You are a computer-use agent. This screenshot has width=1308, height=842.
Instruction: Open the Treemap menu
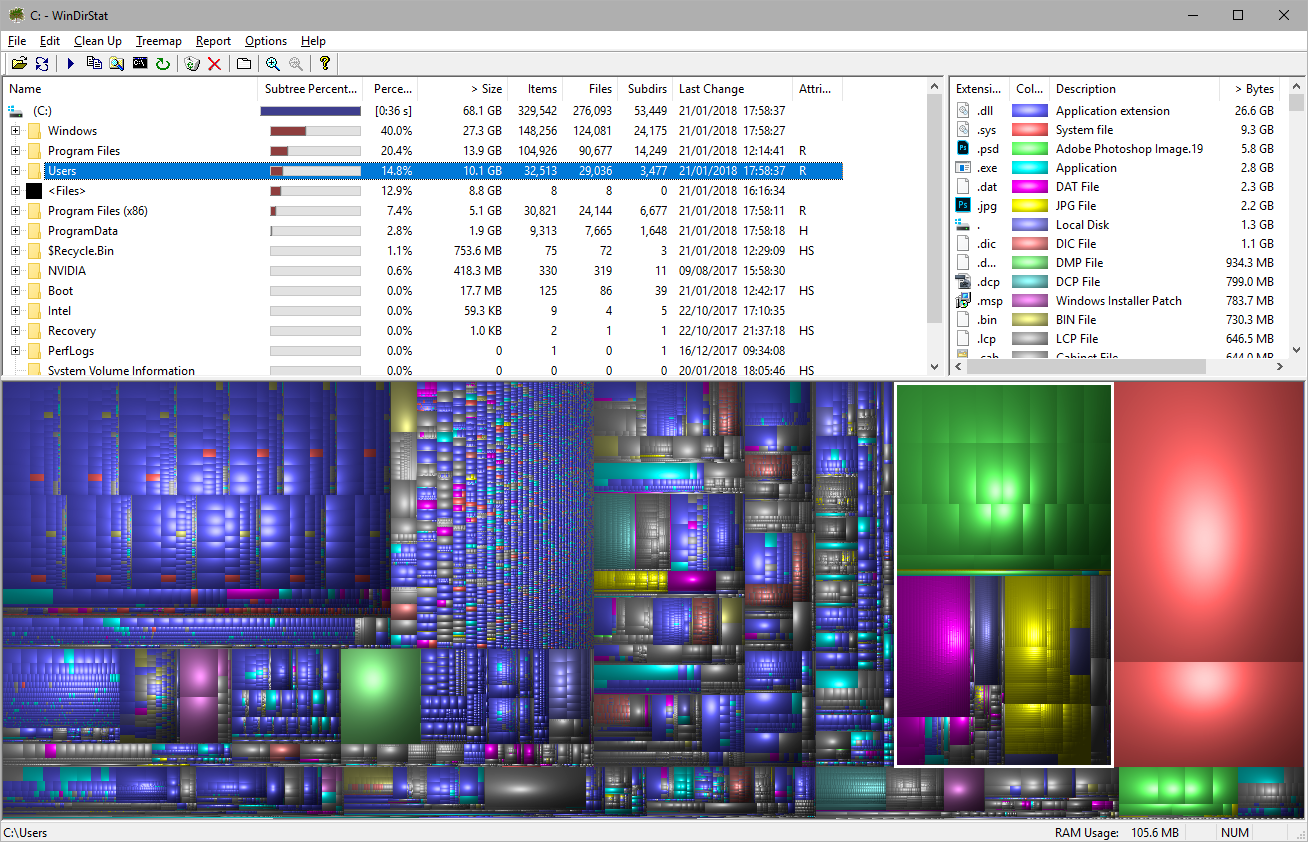point(159,41)
